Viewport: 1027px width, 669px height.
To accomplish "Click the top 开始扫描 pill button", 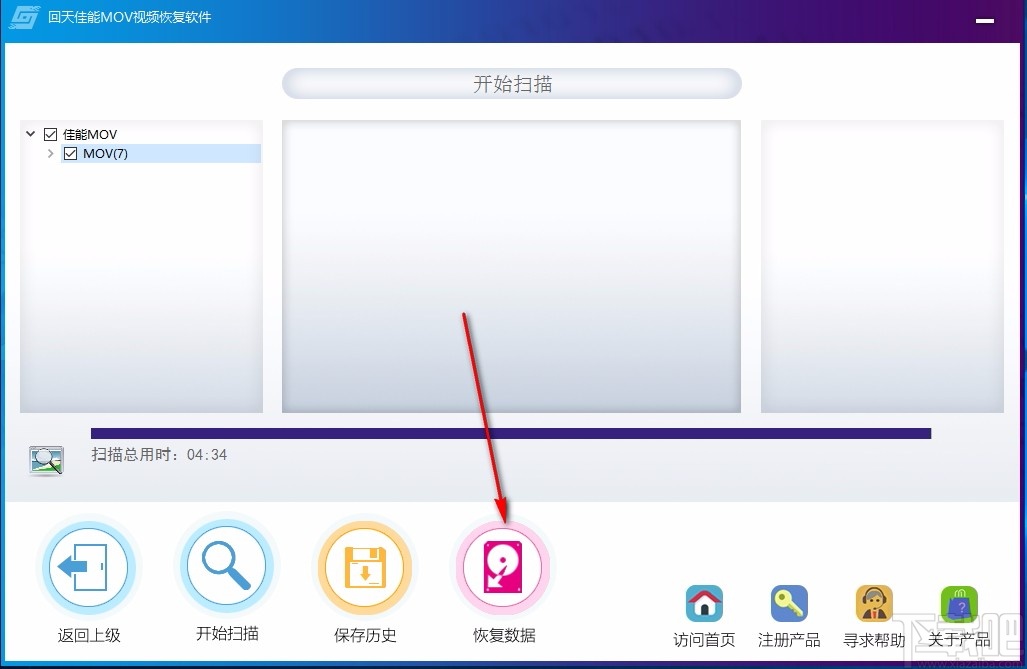I will [512, 84].
